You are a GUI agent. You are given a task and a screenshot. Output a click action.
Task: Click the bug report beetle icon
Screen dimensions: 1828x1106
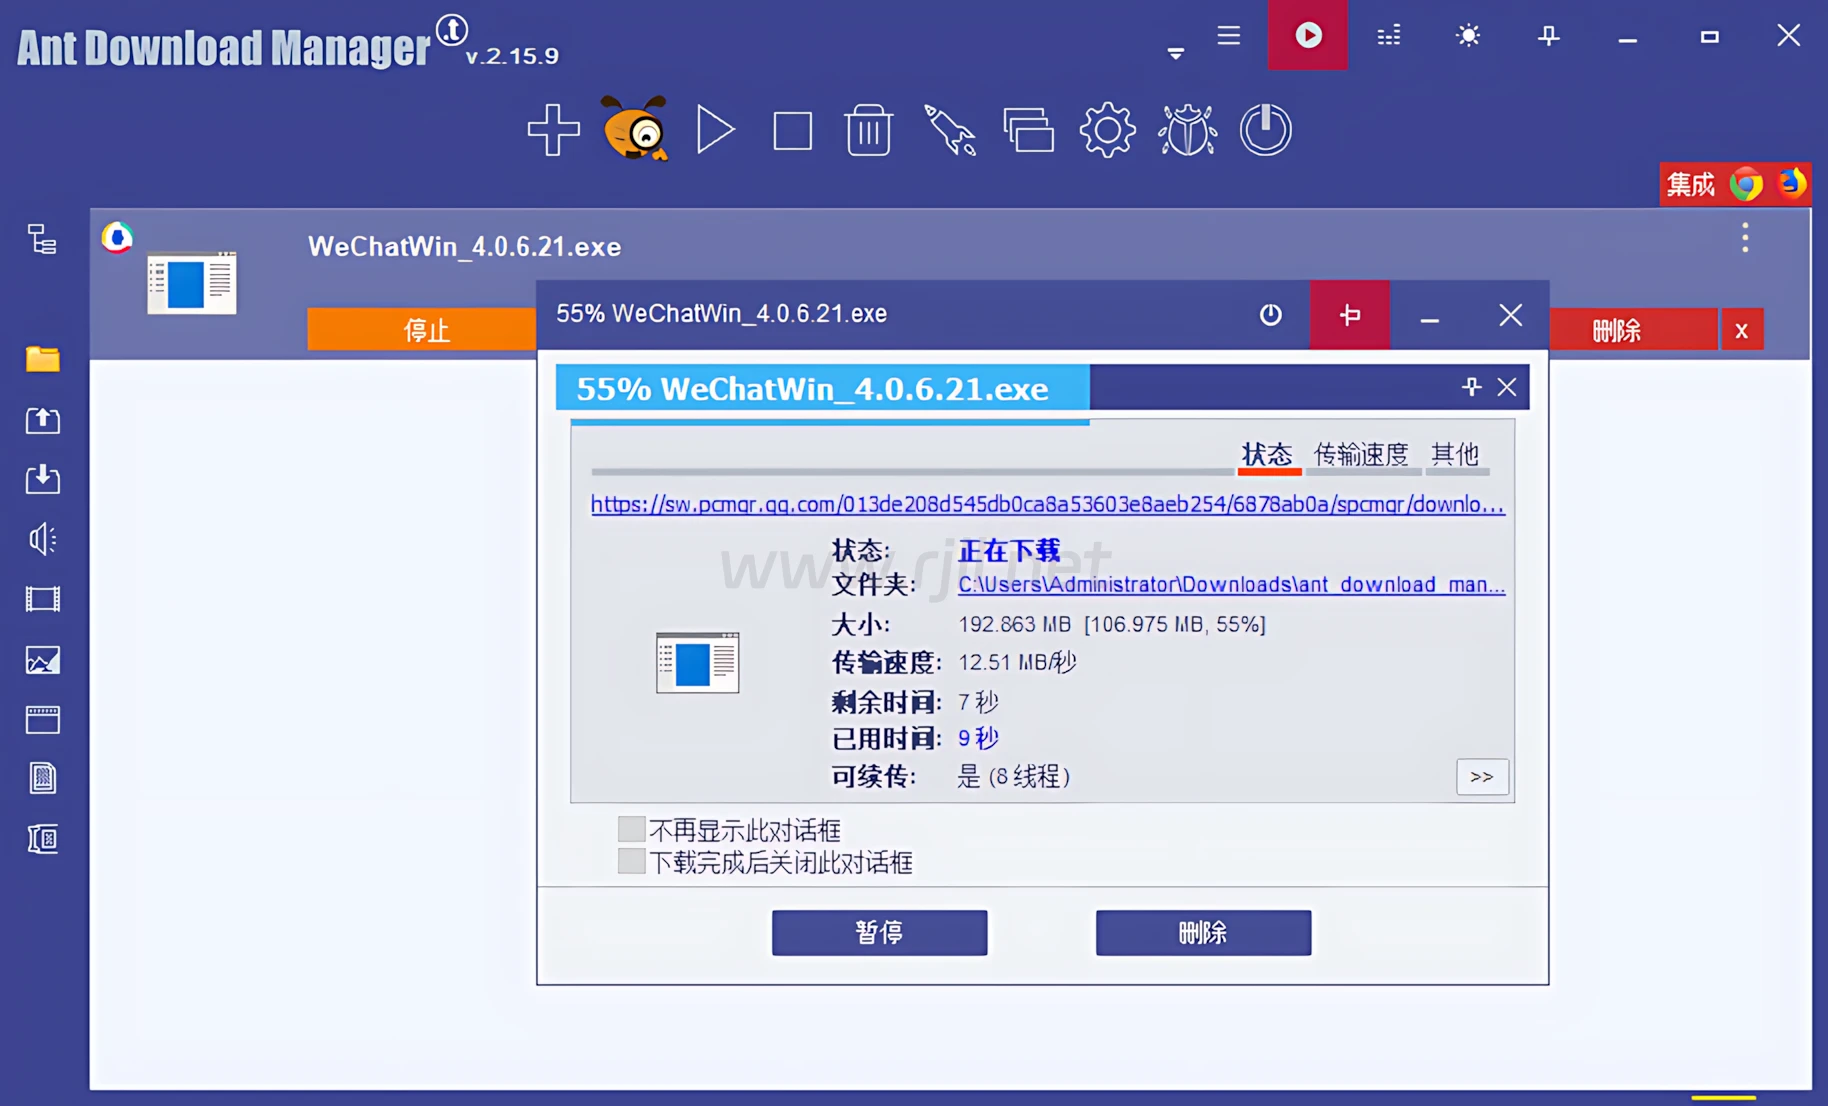point(1187,130)
